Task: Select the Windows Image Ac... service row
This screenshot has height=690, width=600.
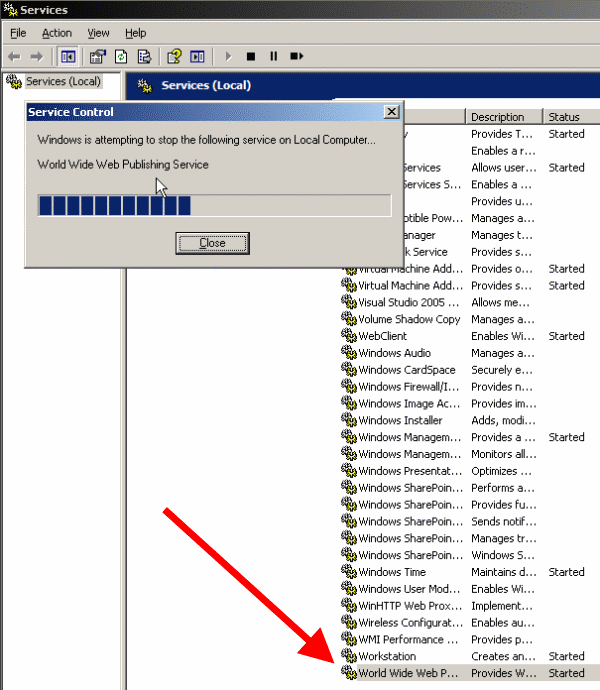Action: tap(470, 404)
